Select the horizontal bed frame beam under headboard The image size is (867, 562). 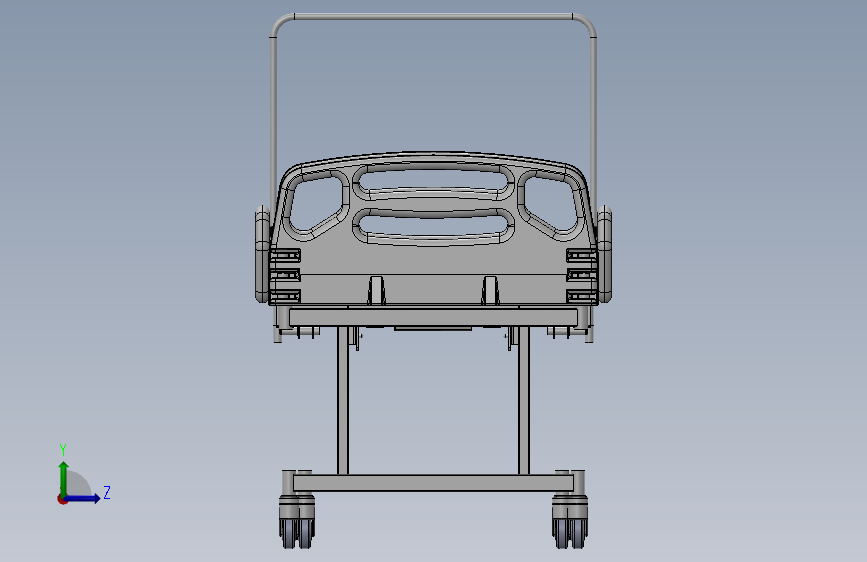click(434, 318)
